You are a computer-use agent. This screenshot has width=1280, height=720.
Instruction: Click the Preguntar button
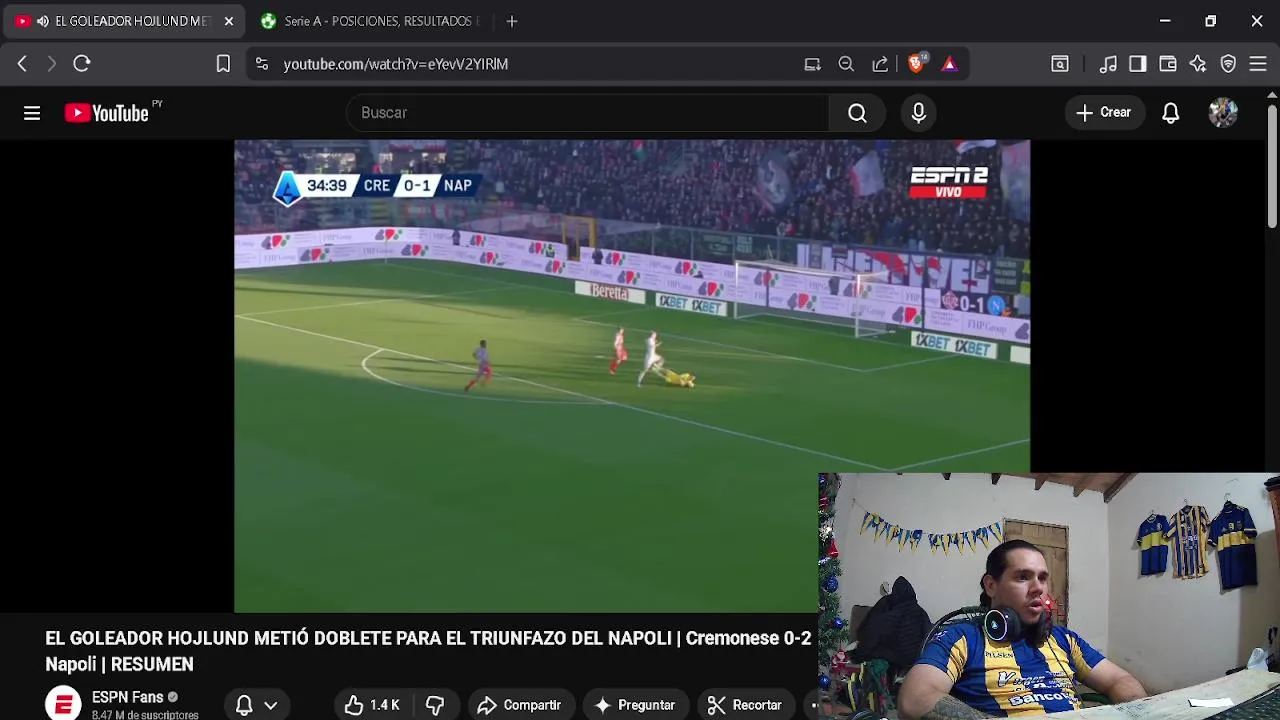click(635, 705)
